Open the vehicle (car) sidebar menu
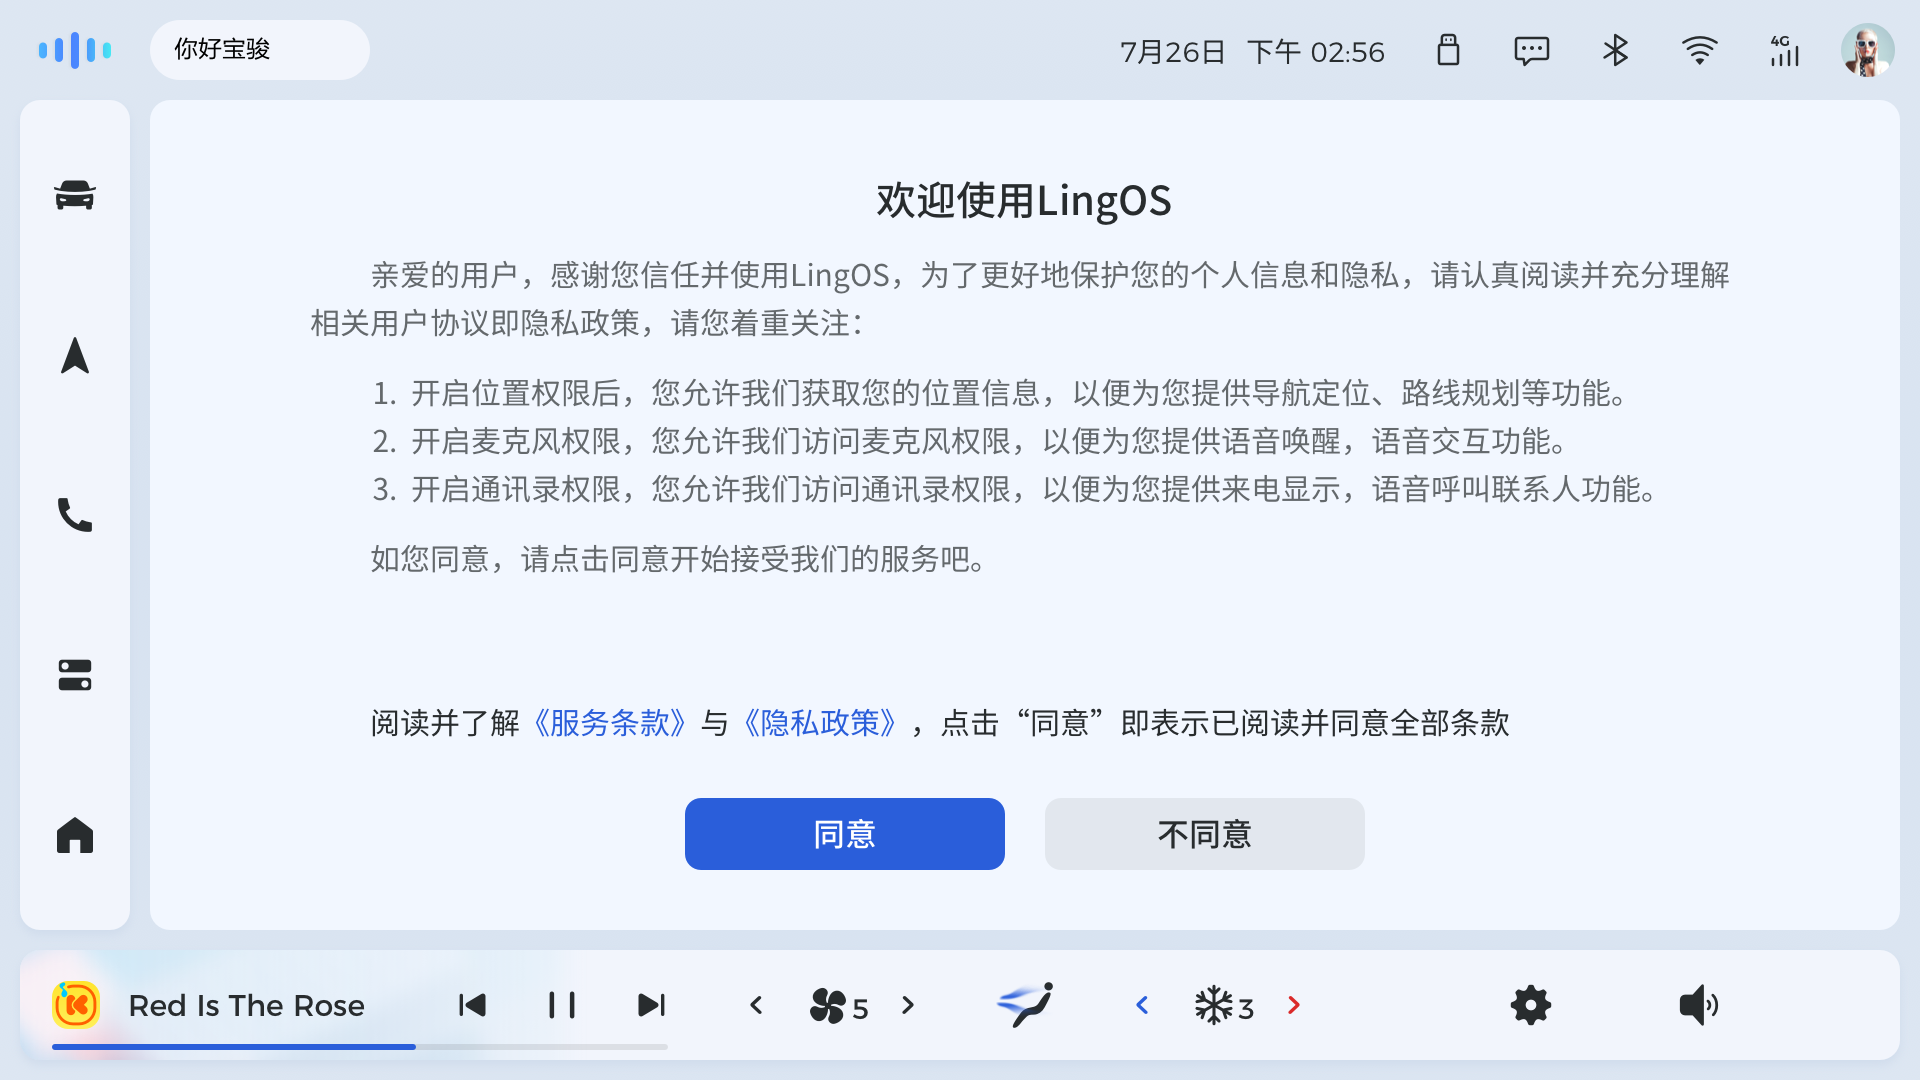 pos(75,195)
